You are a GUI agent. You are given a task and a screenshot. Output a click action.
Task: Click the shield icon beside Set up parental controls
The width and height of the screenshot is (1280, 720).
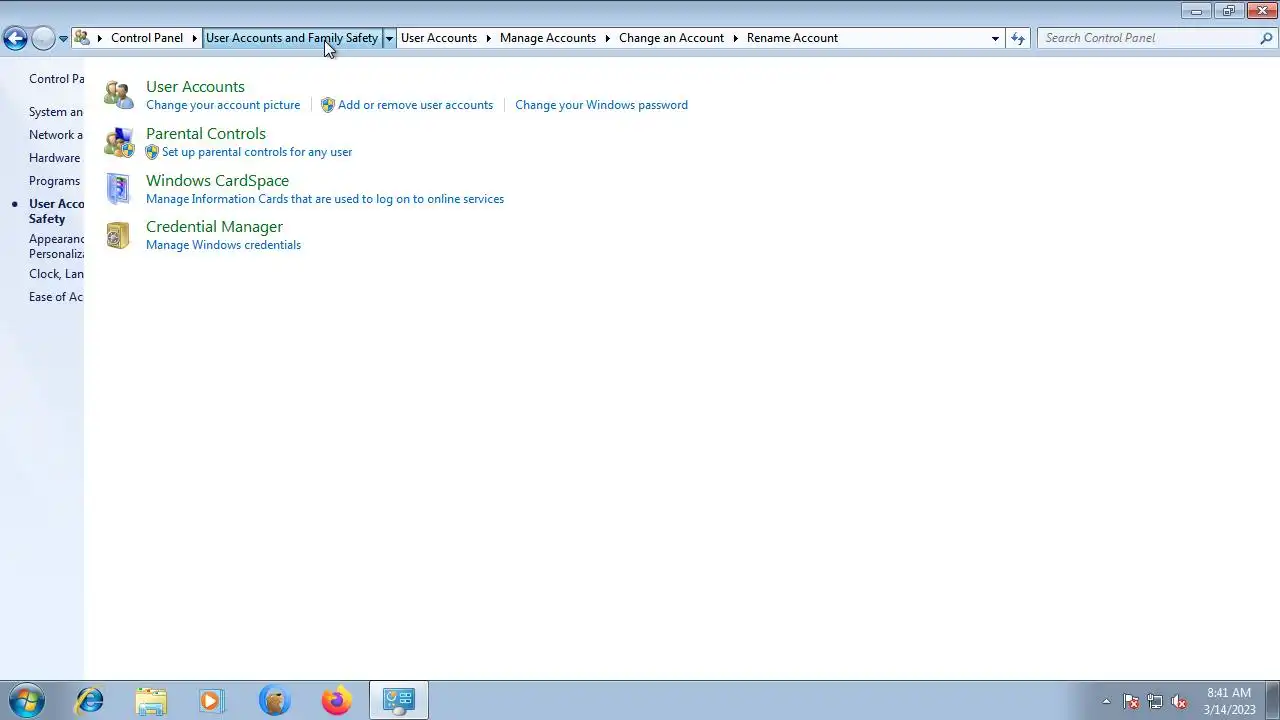[x=152, y=152]
